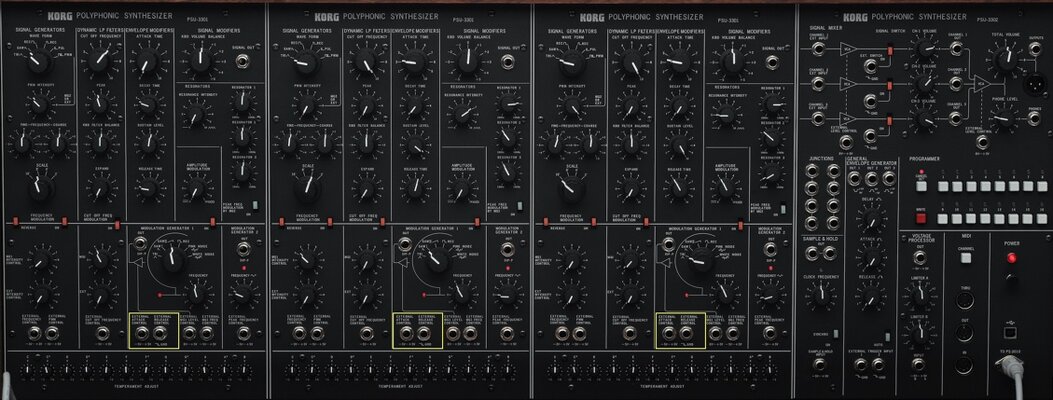The image size is (1053, 400).
Task: Click General Envelope Generator Out 1 jack
Action: 854,179
